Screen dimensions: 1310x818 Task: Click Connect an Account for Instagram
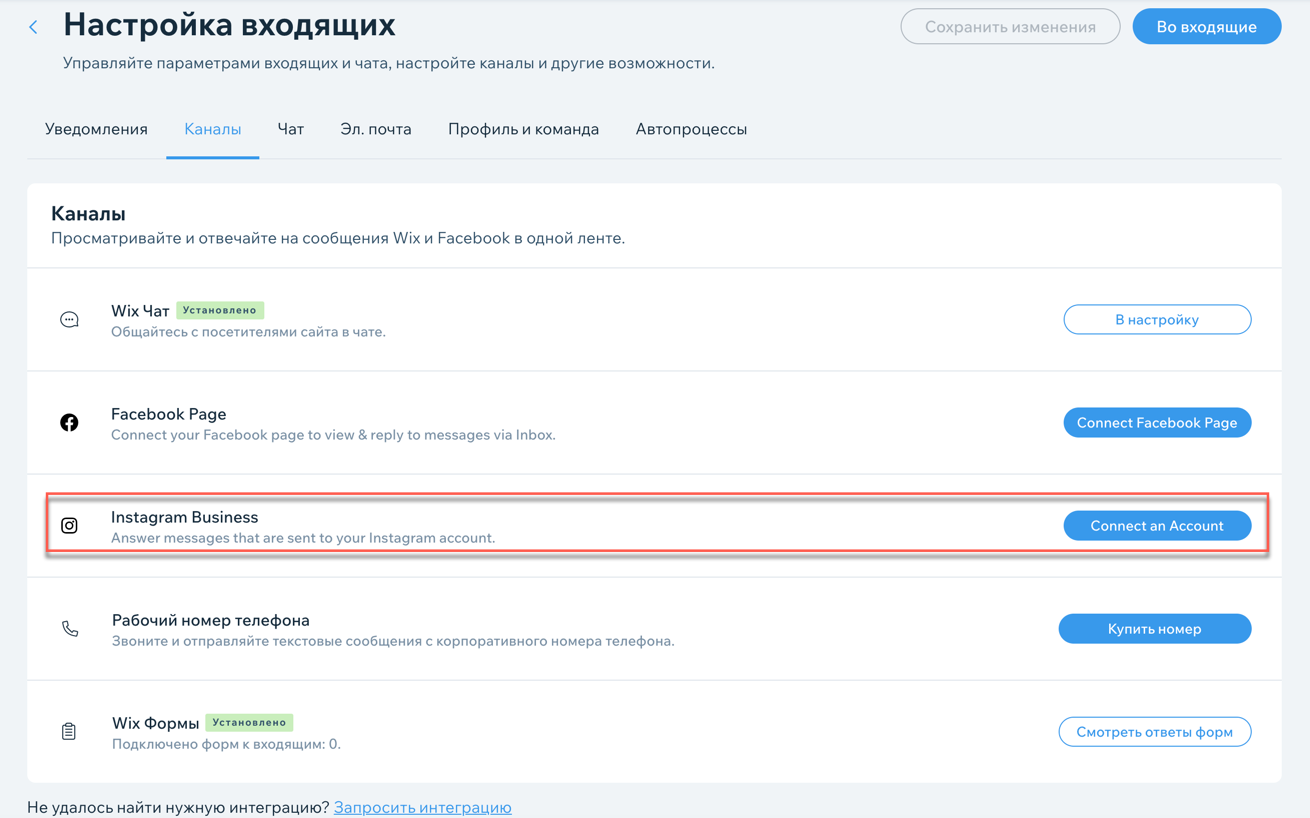[x=1157, y=526]
